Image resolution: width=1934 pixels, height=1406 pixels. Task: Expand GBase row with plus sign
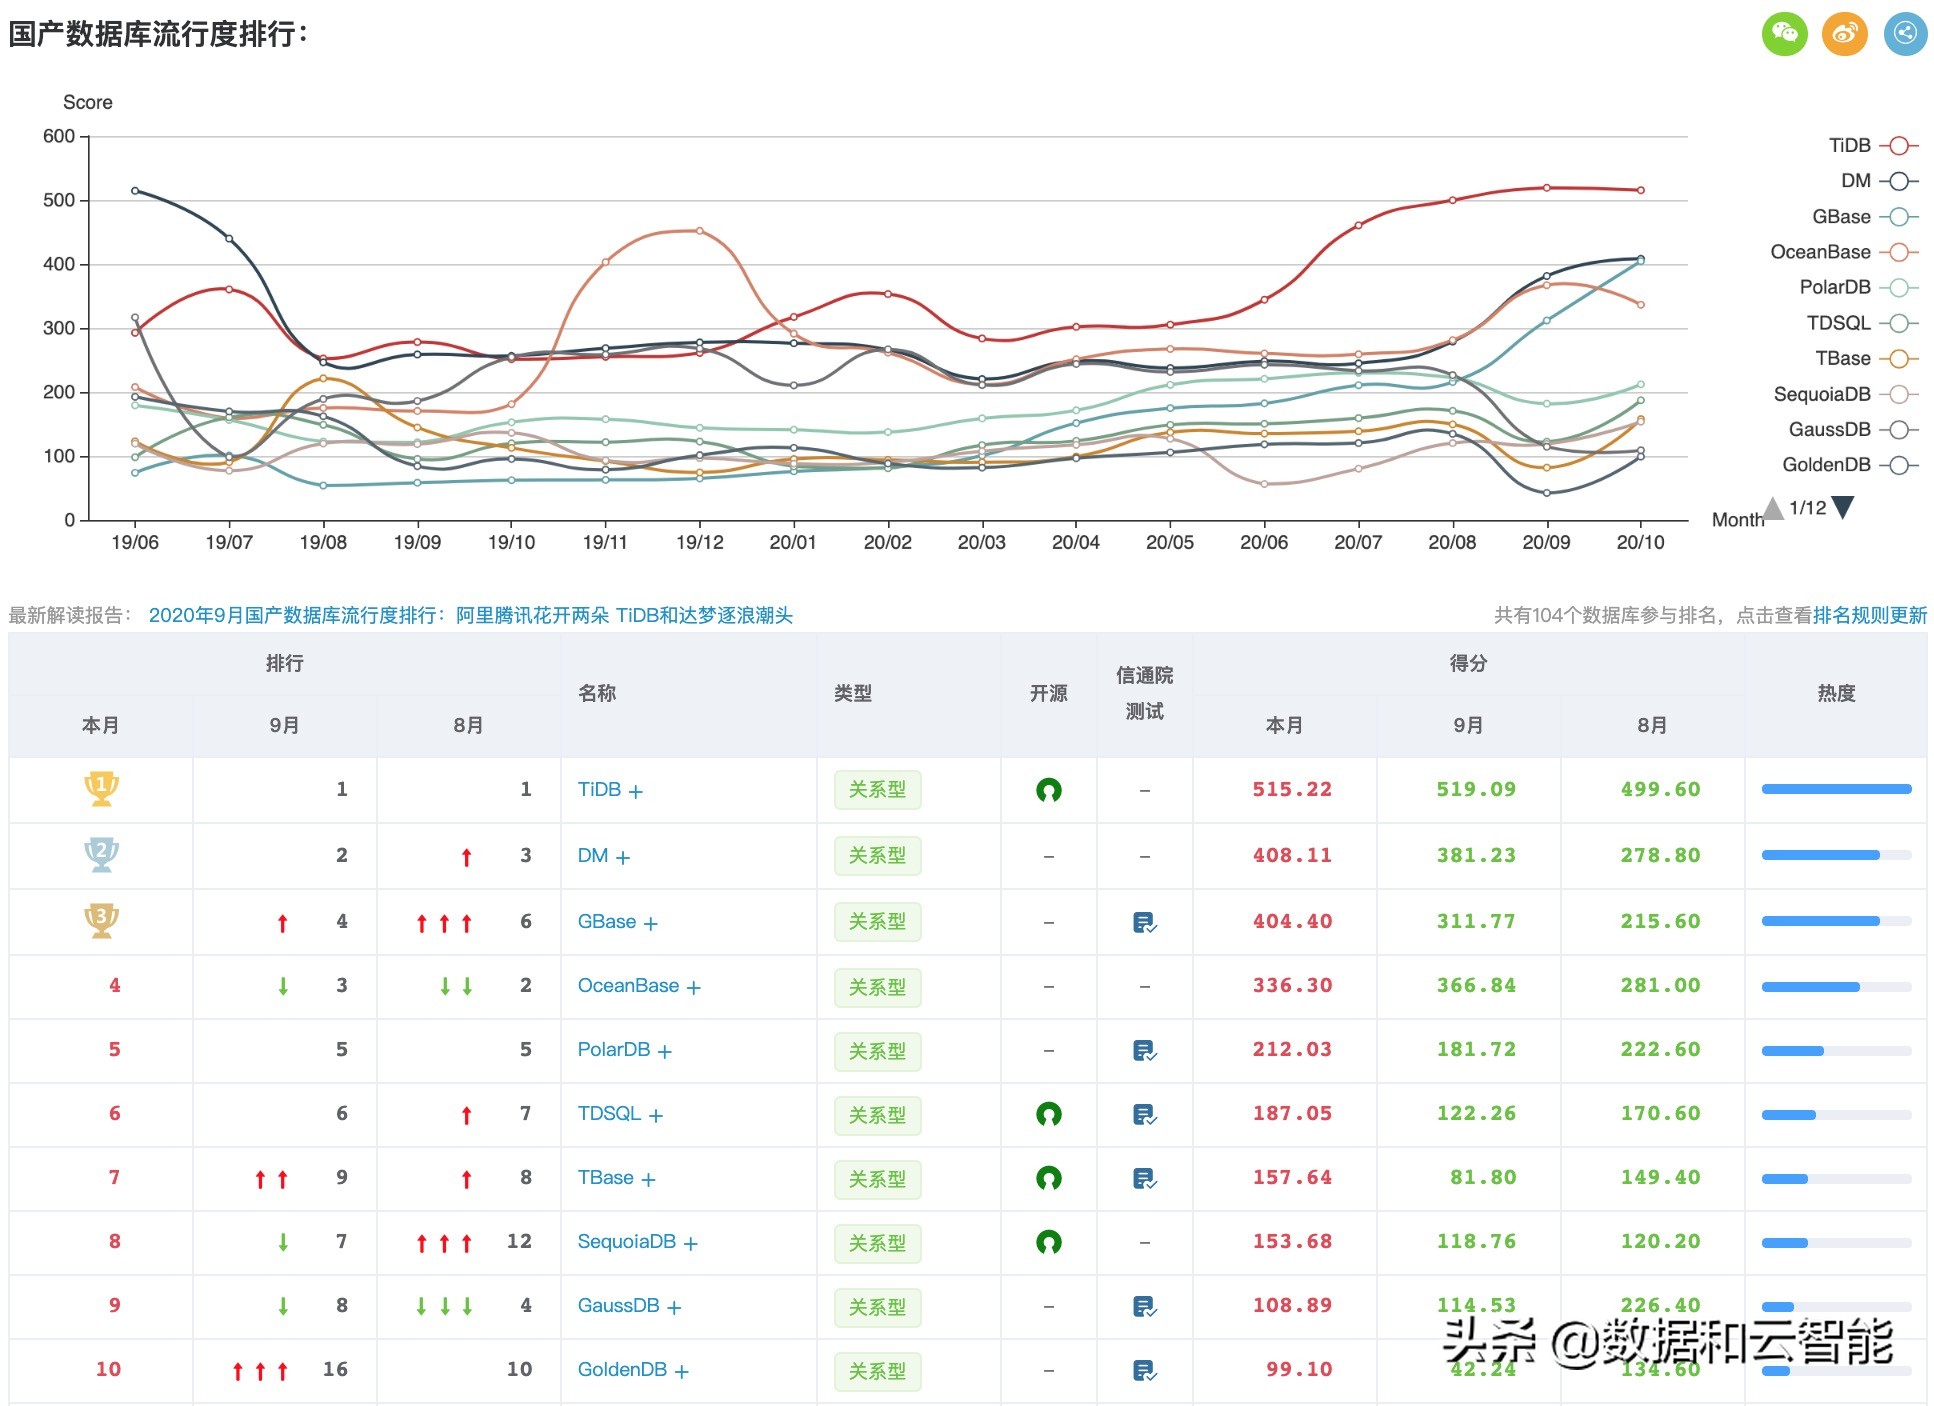[x=650, y=924]
